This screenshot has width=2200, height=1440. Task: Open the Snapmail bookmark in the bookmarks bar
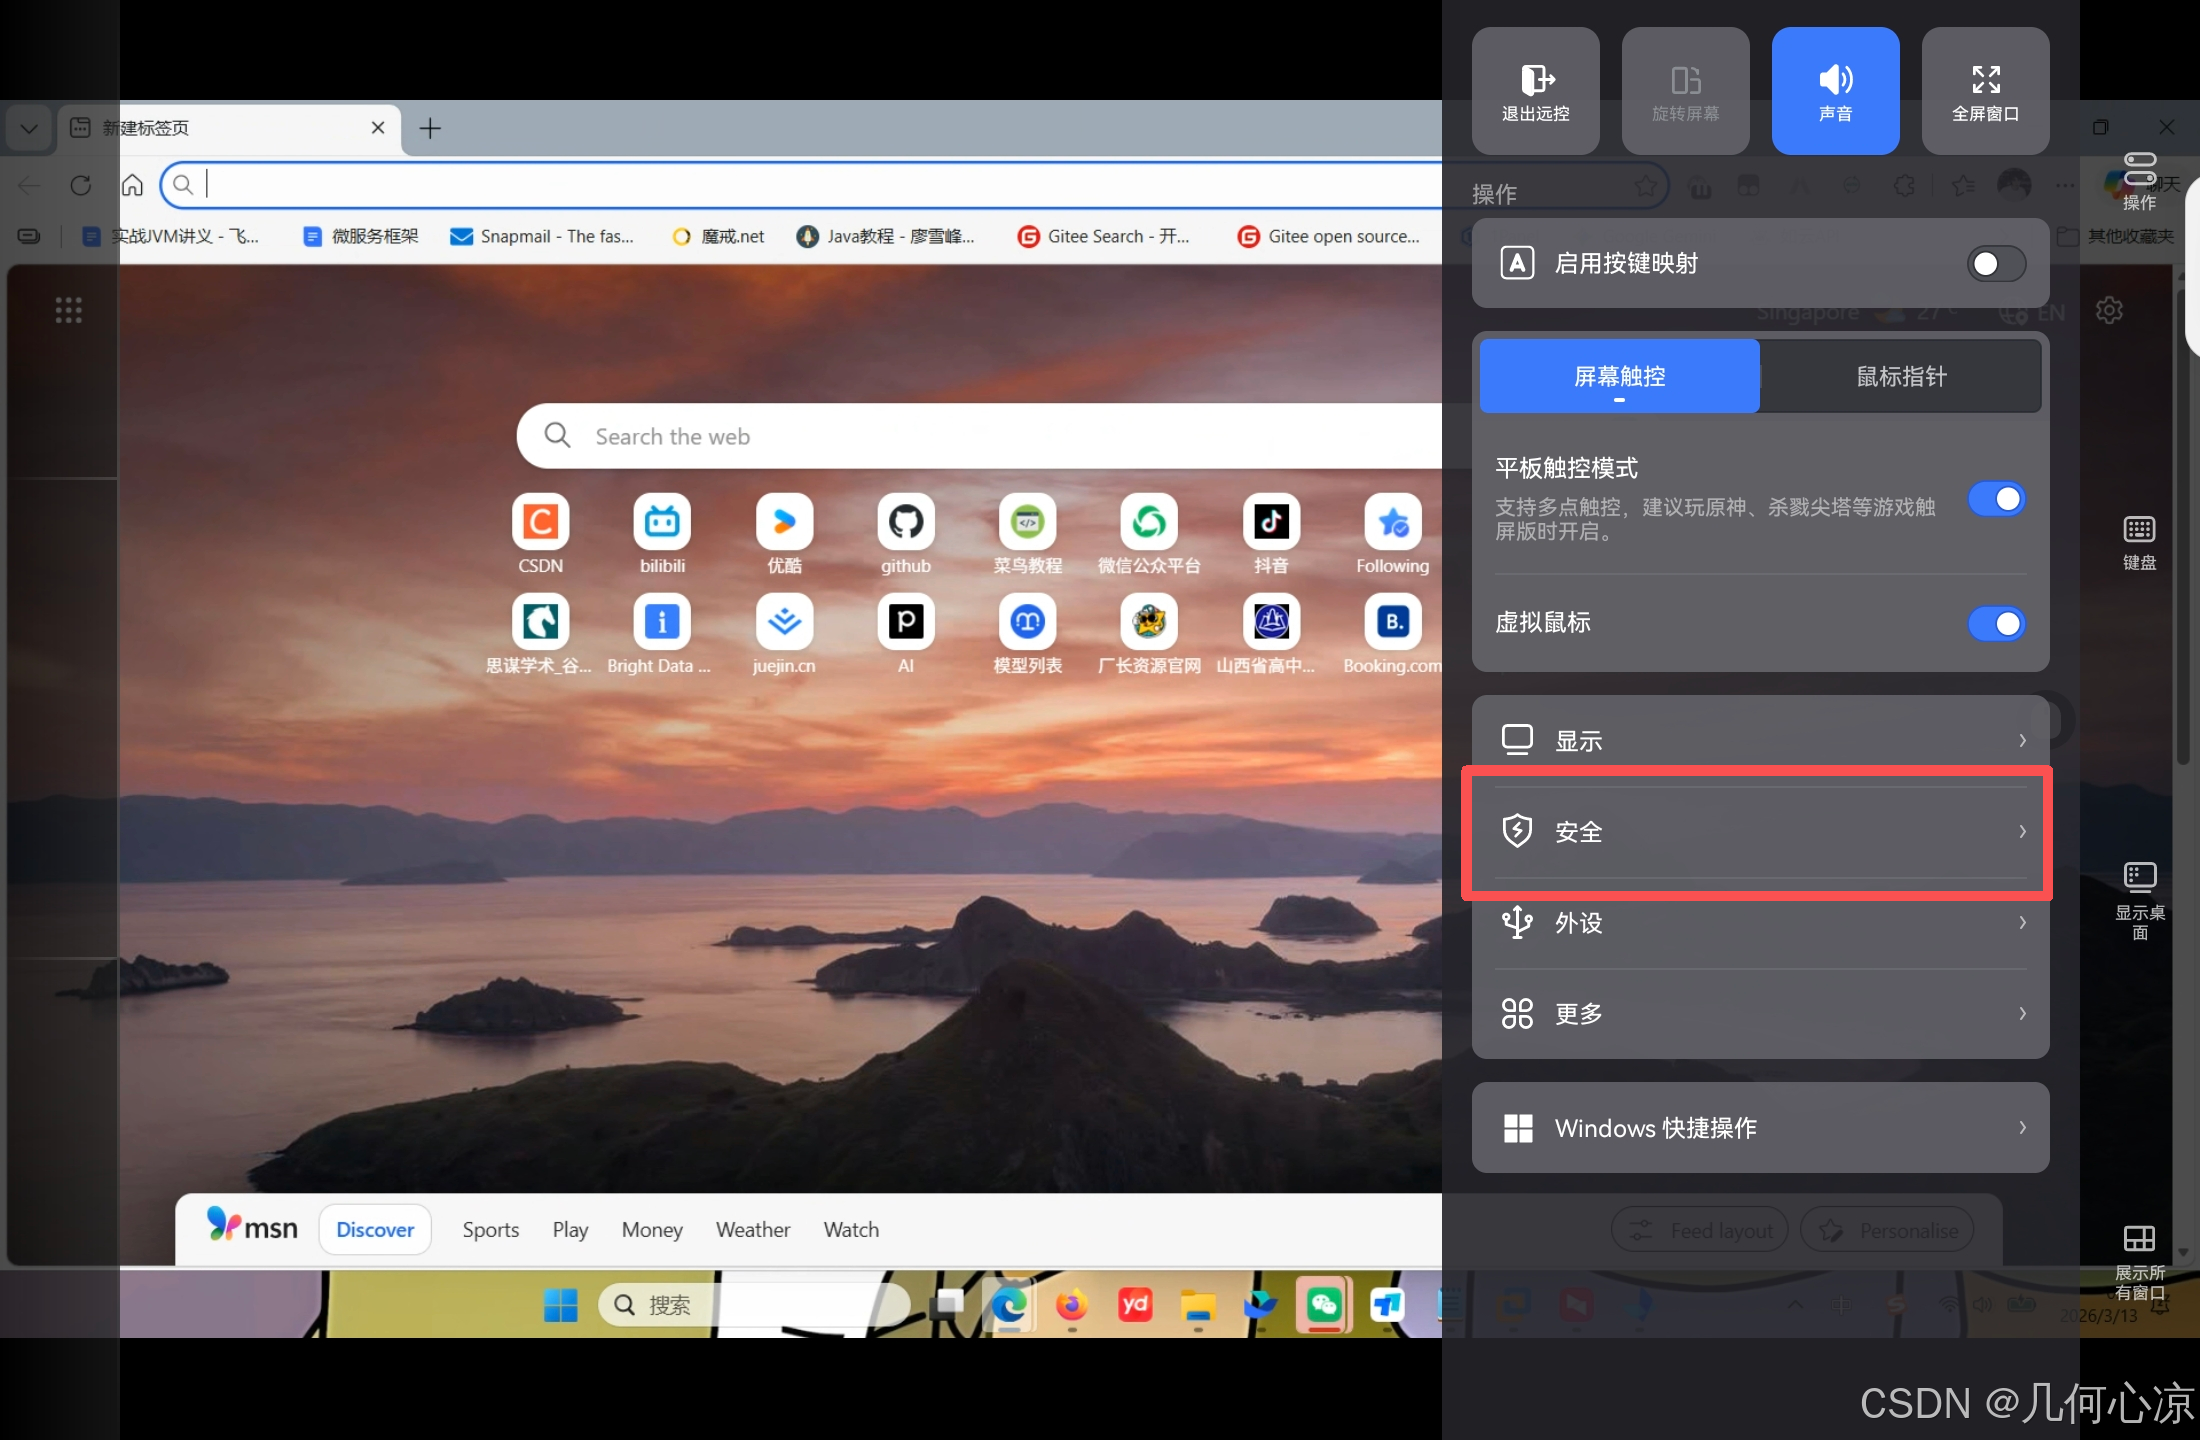(x=542, y=237)
